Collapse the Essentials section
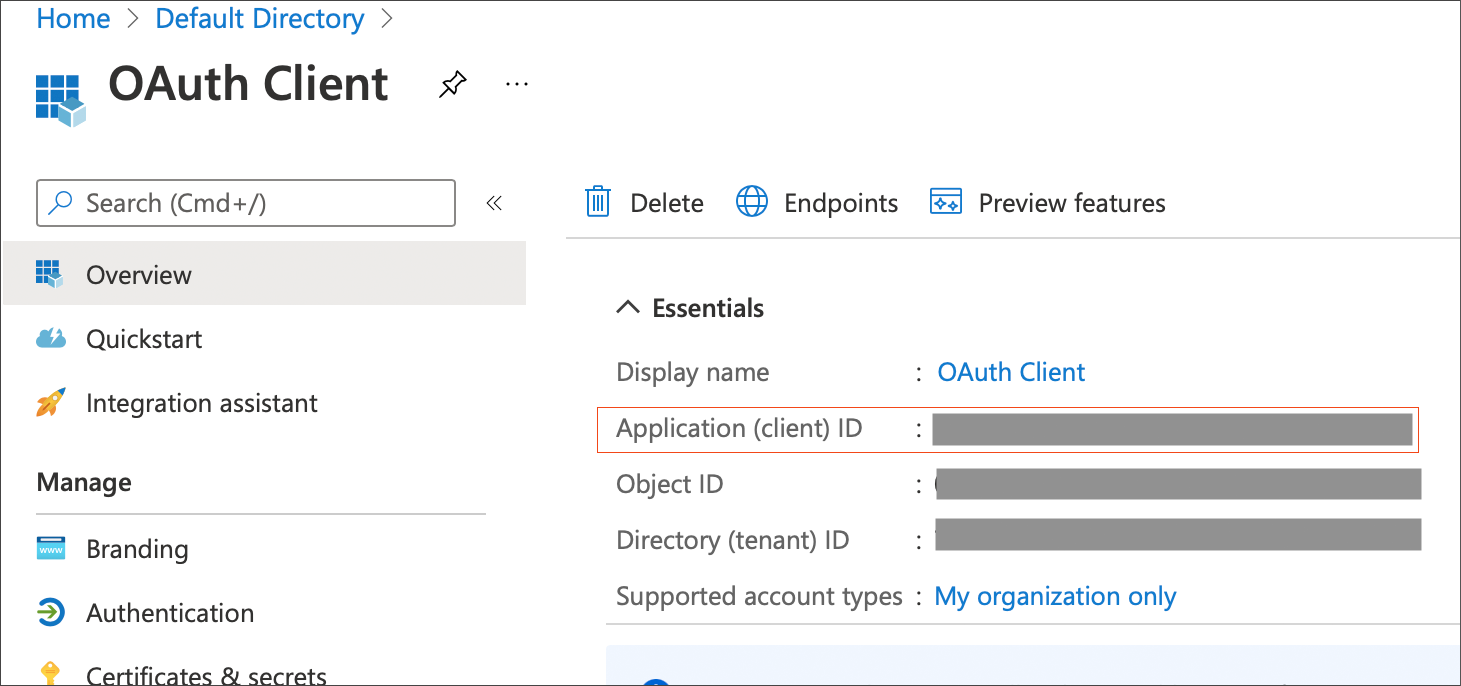 (627, 308)
